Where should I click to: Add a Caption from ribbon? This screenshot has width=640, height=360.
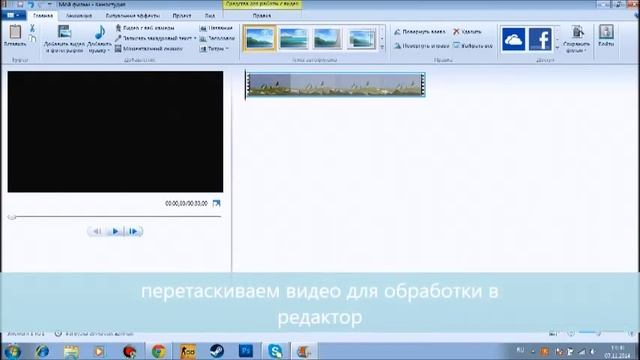coord(217,38)
